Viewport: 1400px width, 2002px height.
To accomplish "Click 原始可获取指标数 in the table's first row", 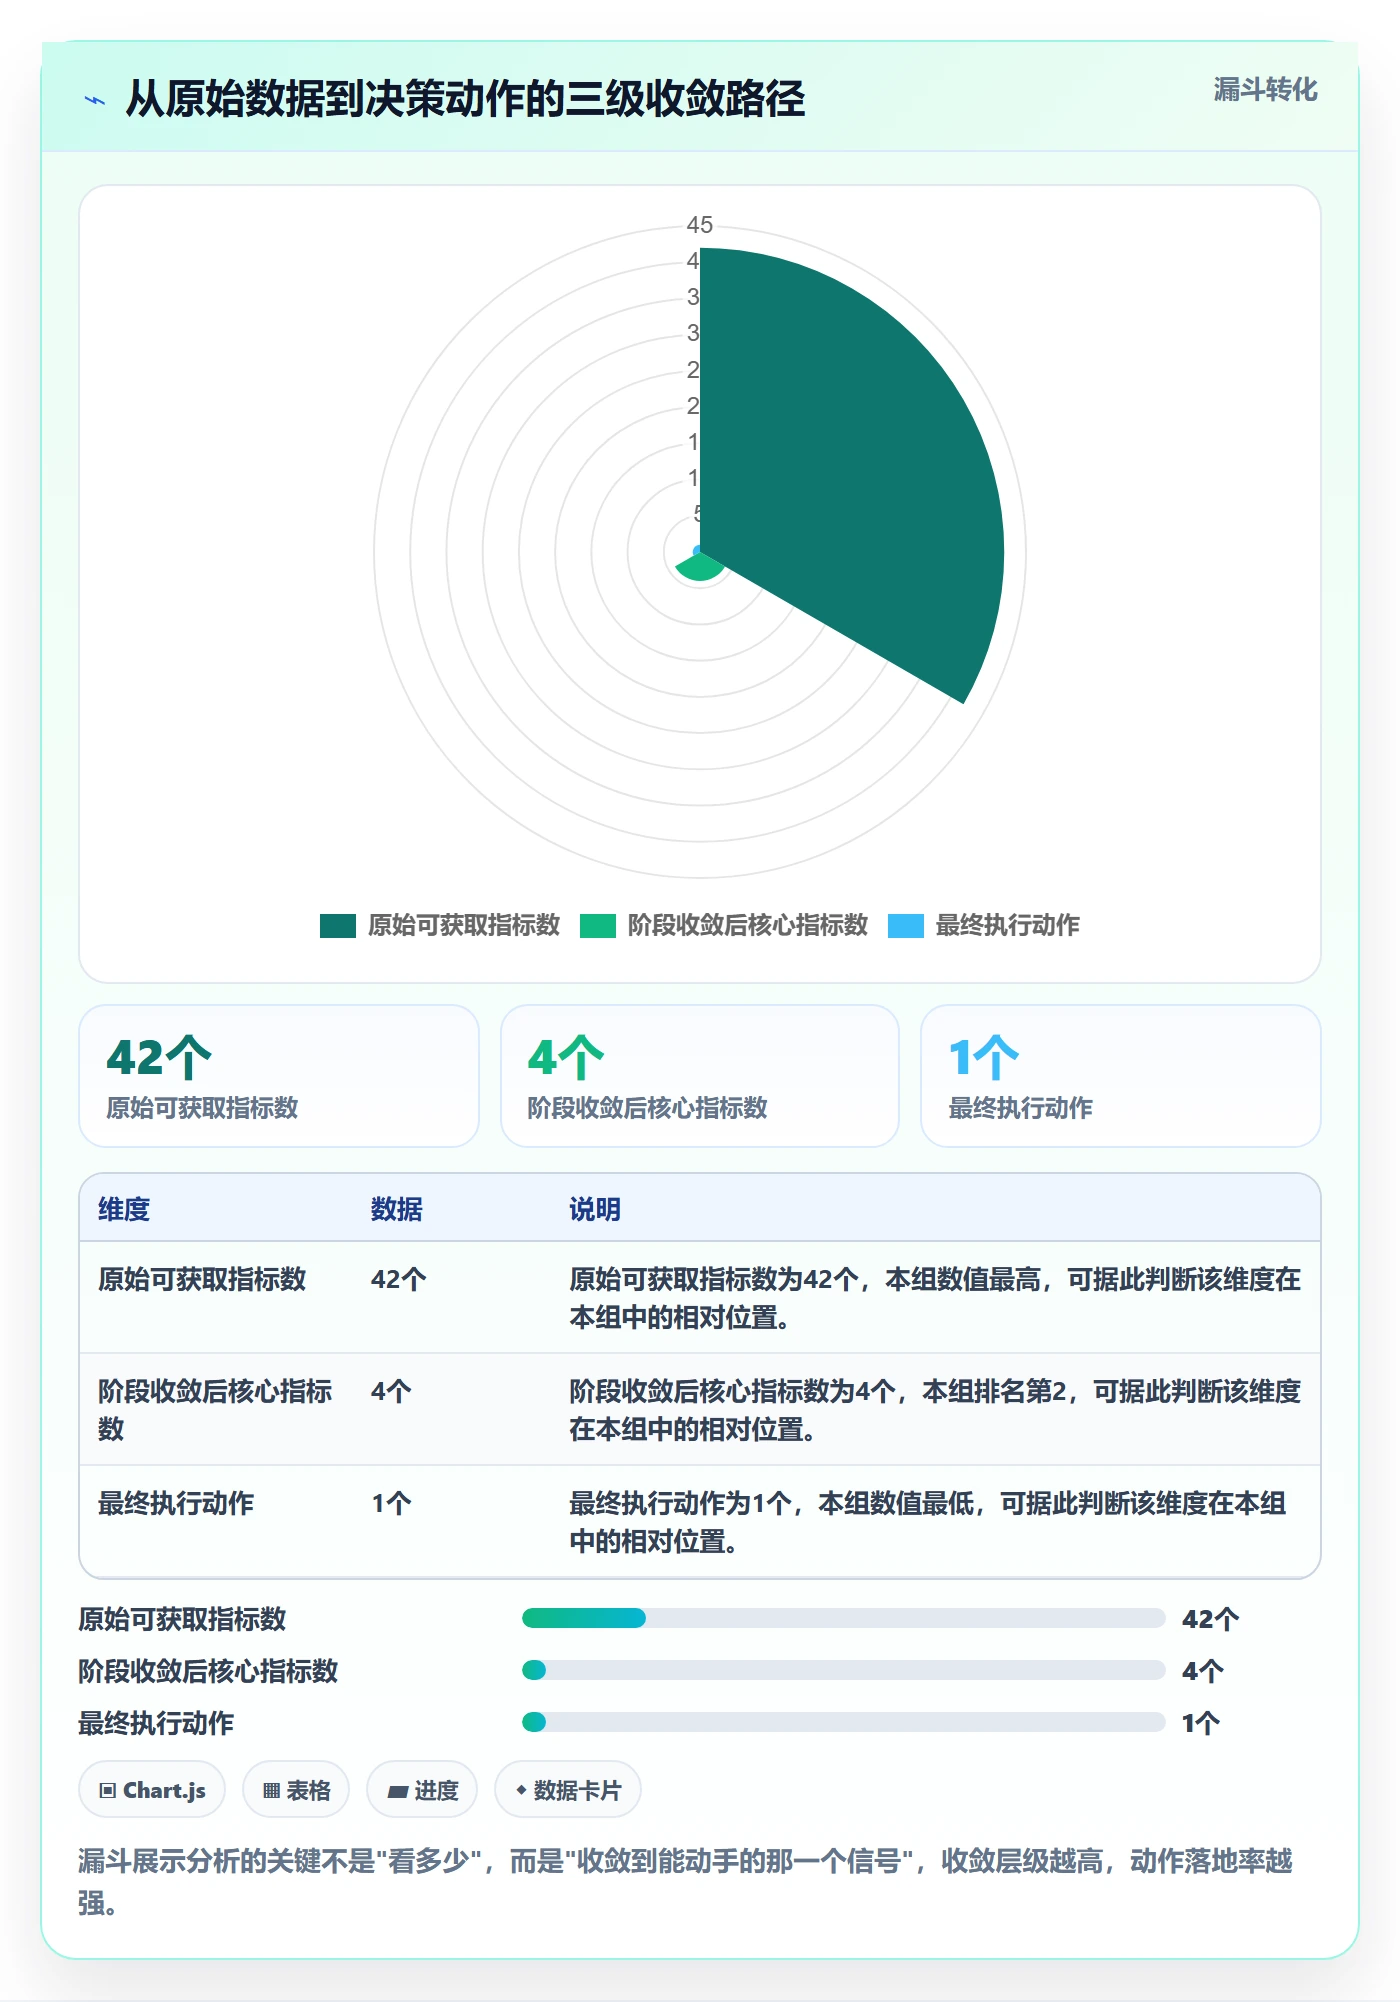I will coord(202,1279).
